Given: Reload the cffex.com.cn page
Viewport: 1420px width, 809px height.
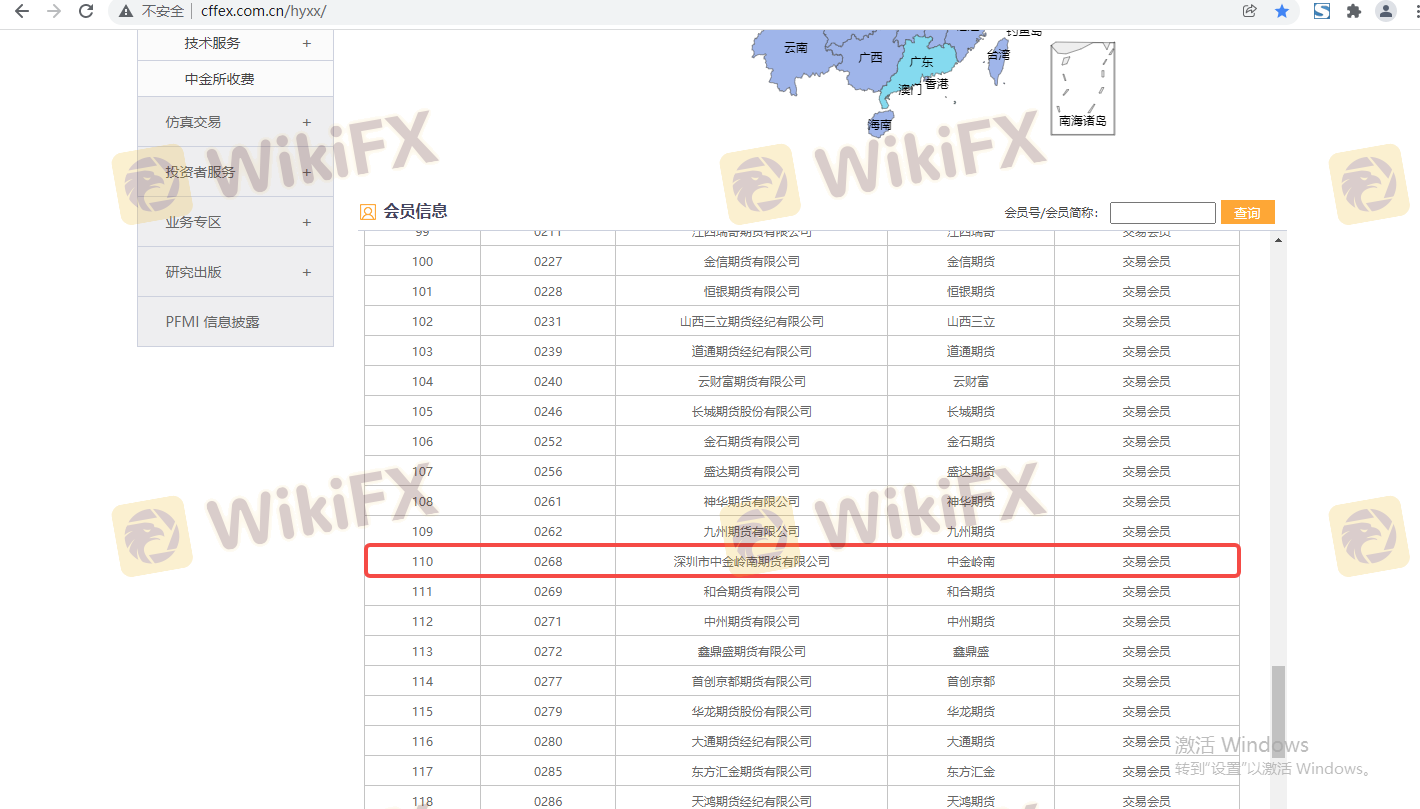Looking at the screenshot, I should point(86,11).
